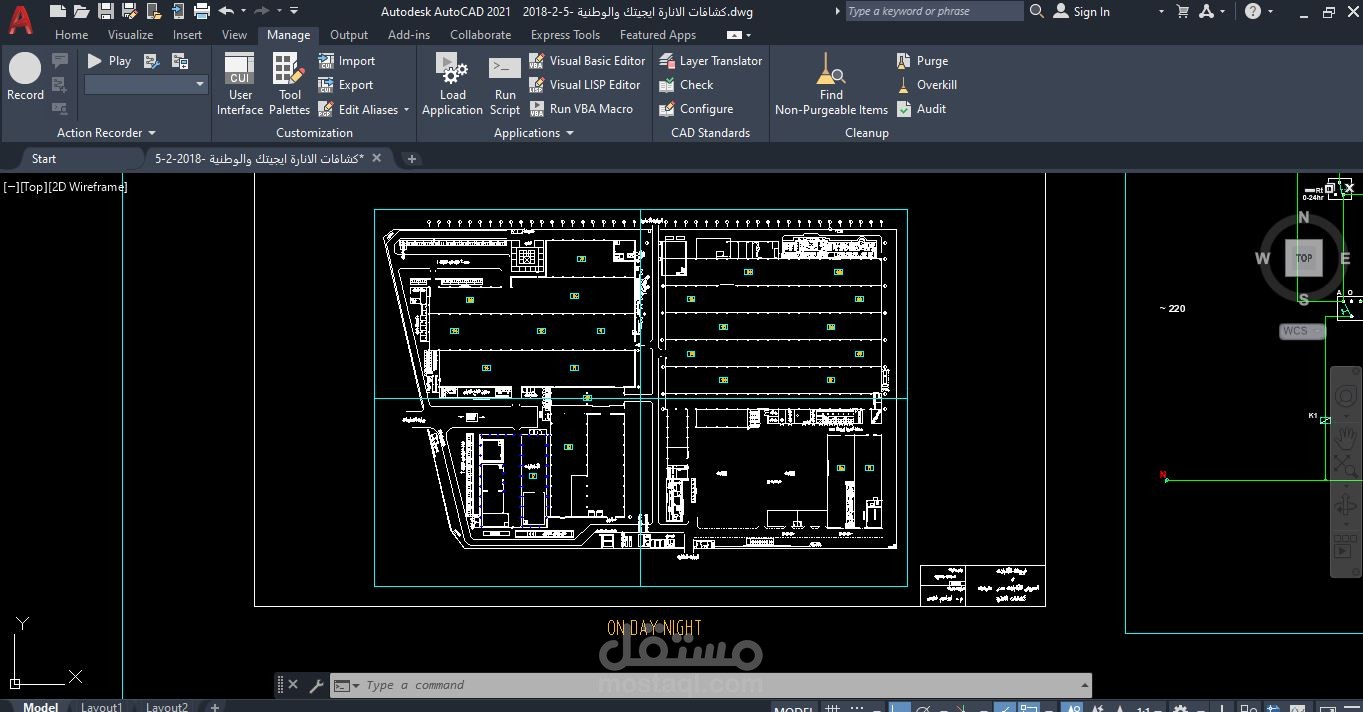Click Export customization
Screen dimensions: 1363x712
point(346,85)
